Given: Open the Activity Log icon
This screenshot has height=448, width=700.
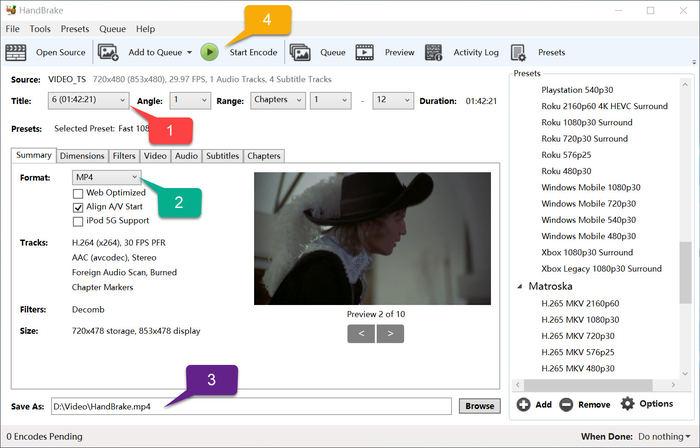Looking at the screenshot, I should (x=433, y=52).
